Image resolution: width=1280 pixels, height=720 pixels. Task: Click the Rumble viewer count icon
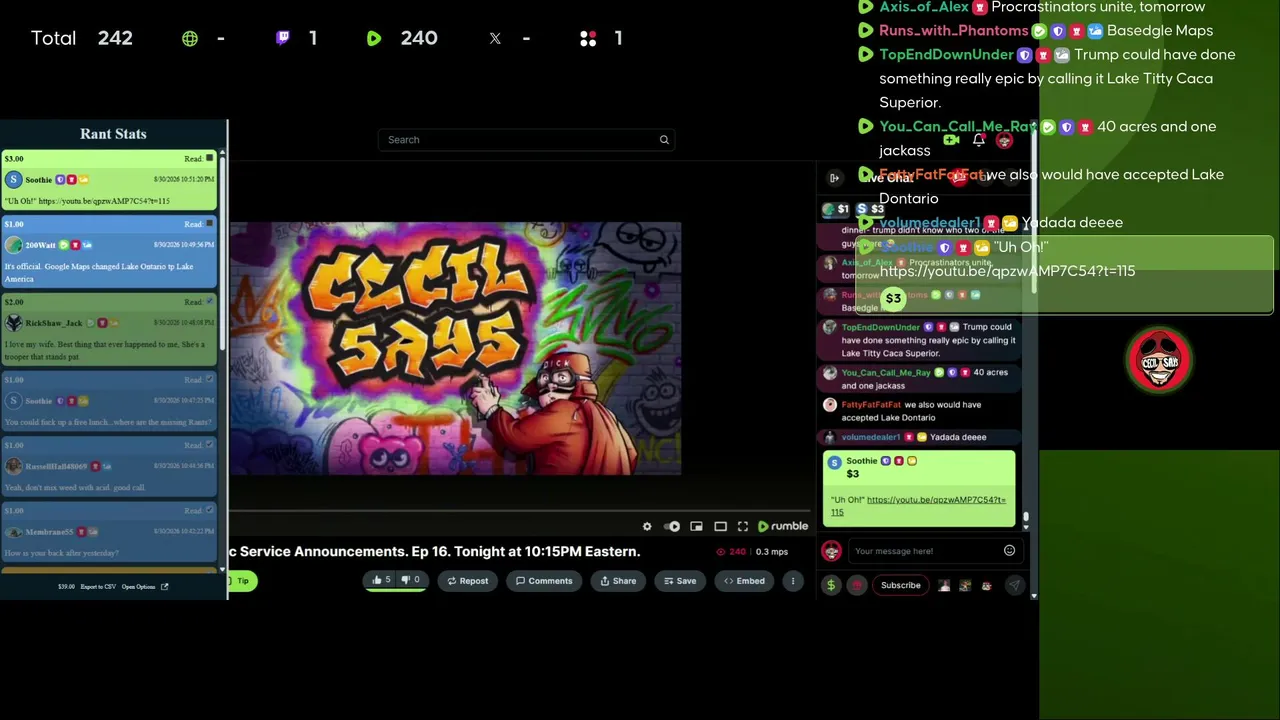coord(374,38)
